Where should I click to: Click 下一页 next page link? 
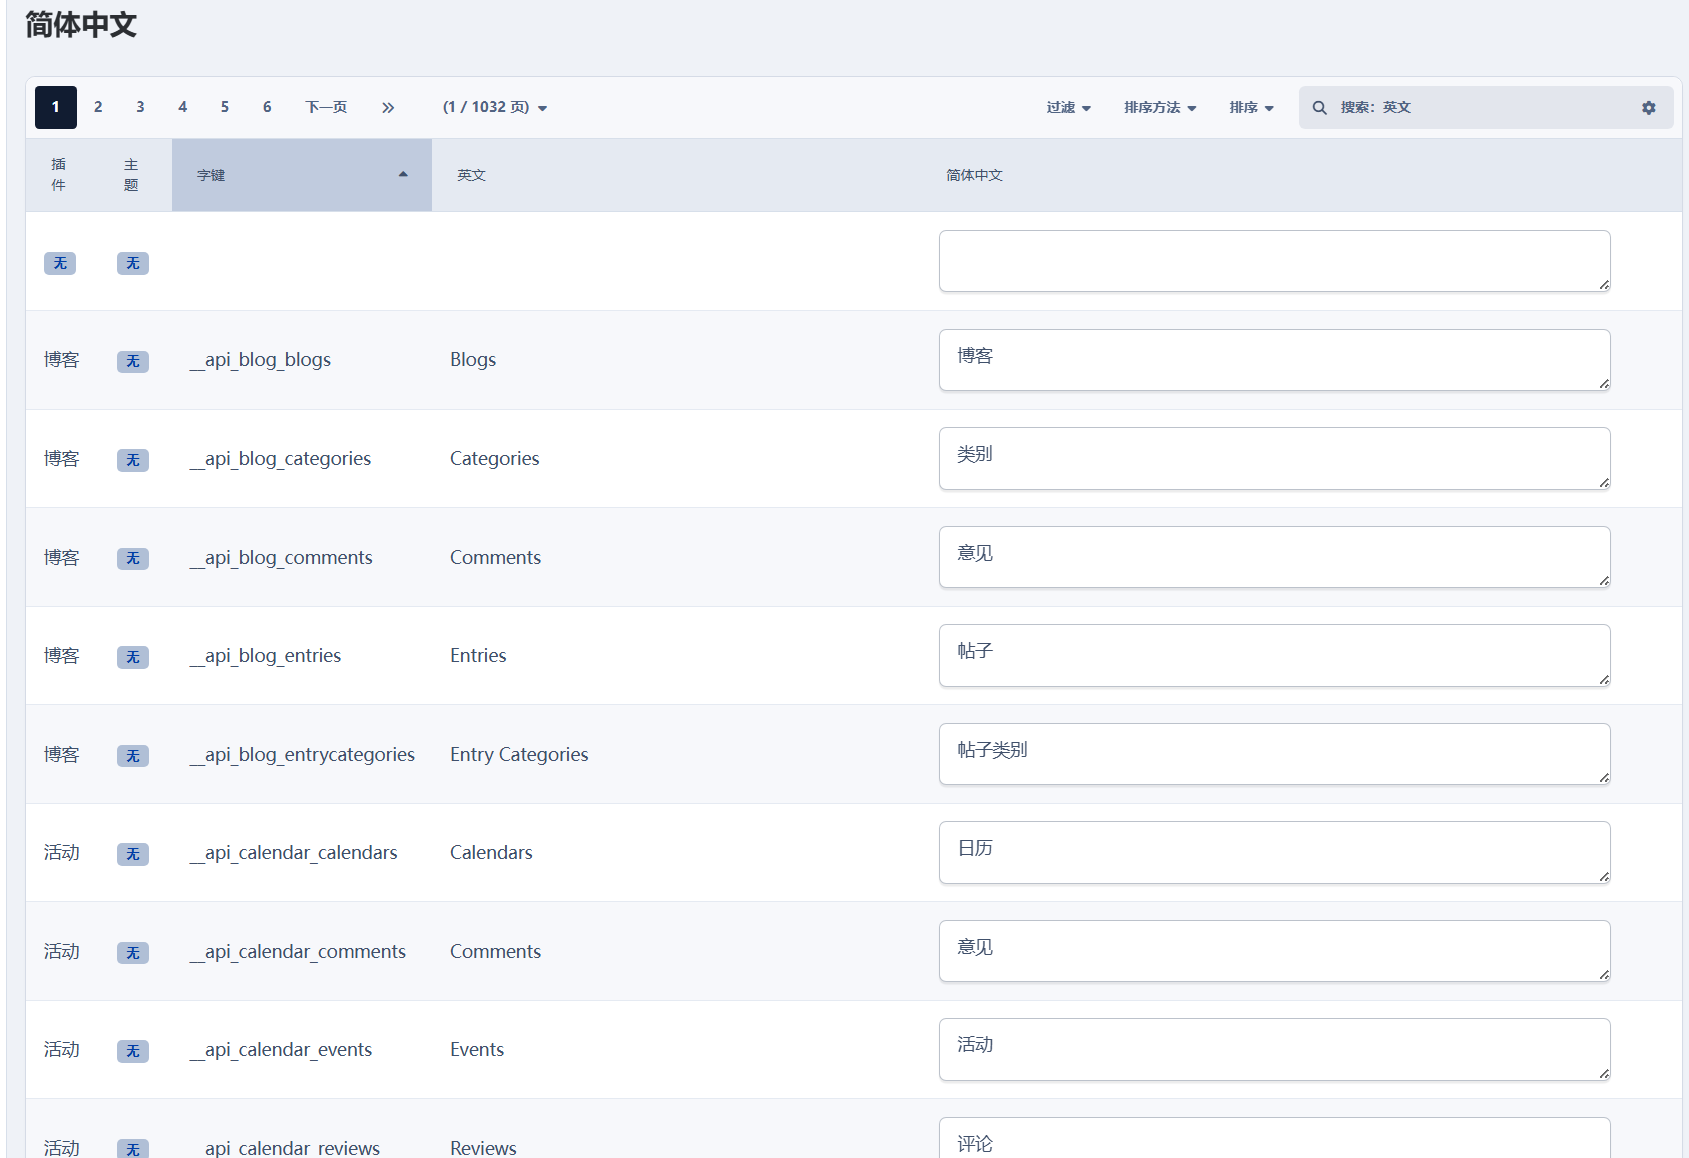pyautogui.click(x=326, y=108)
